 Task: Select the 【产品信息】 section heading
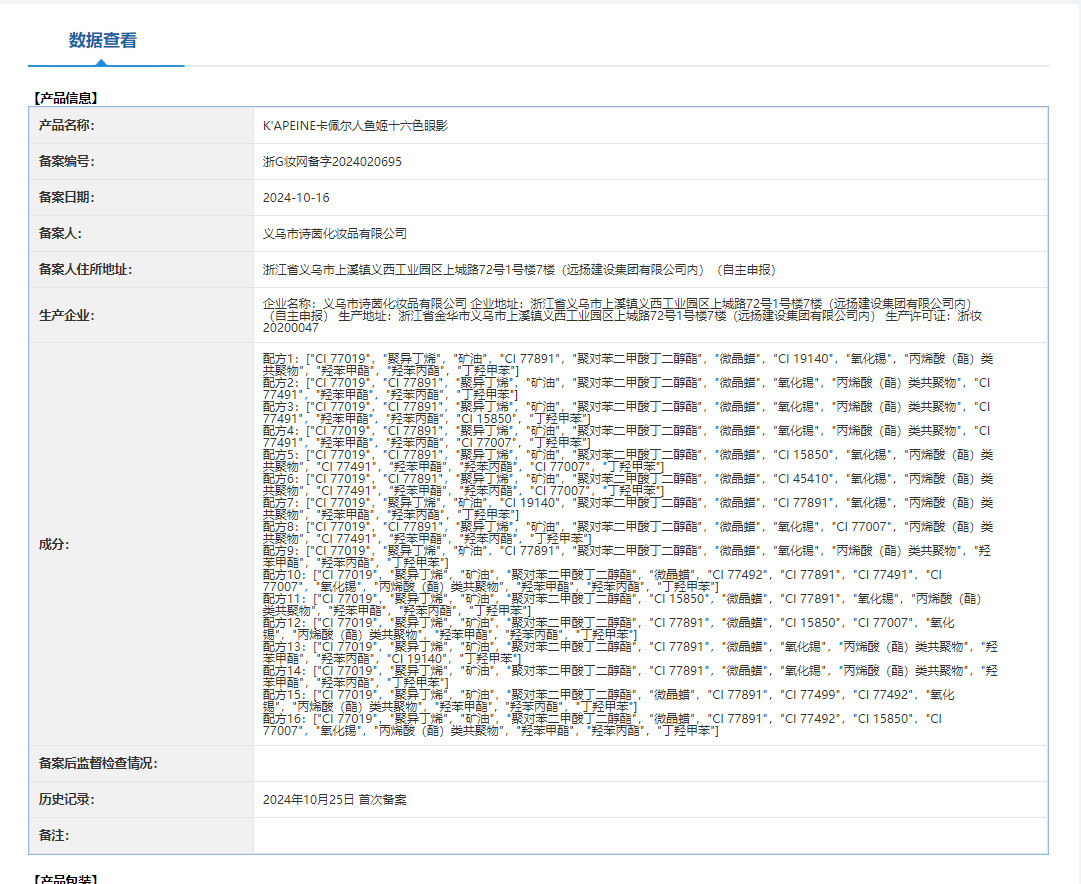65,98
